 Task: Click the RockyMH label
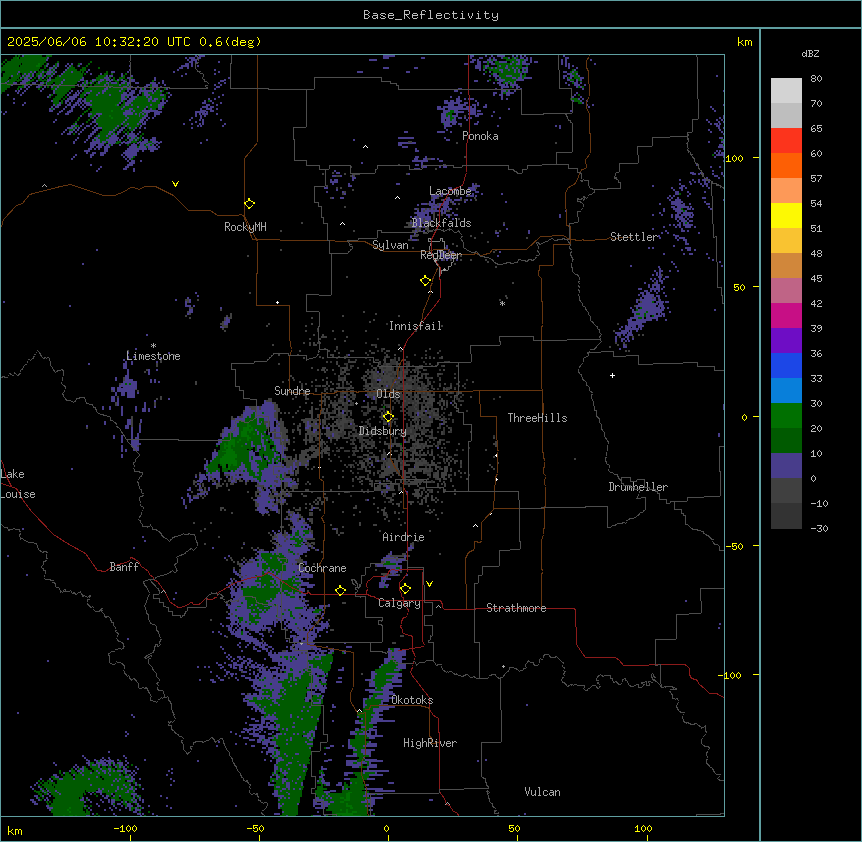click(x=245, y=227)
